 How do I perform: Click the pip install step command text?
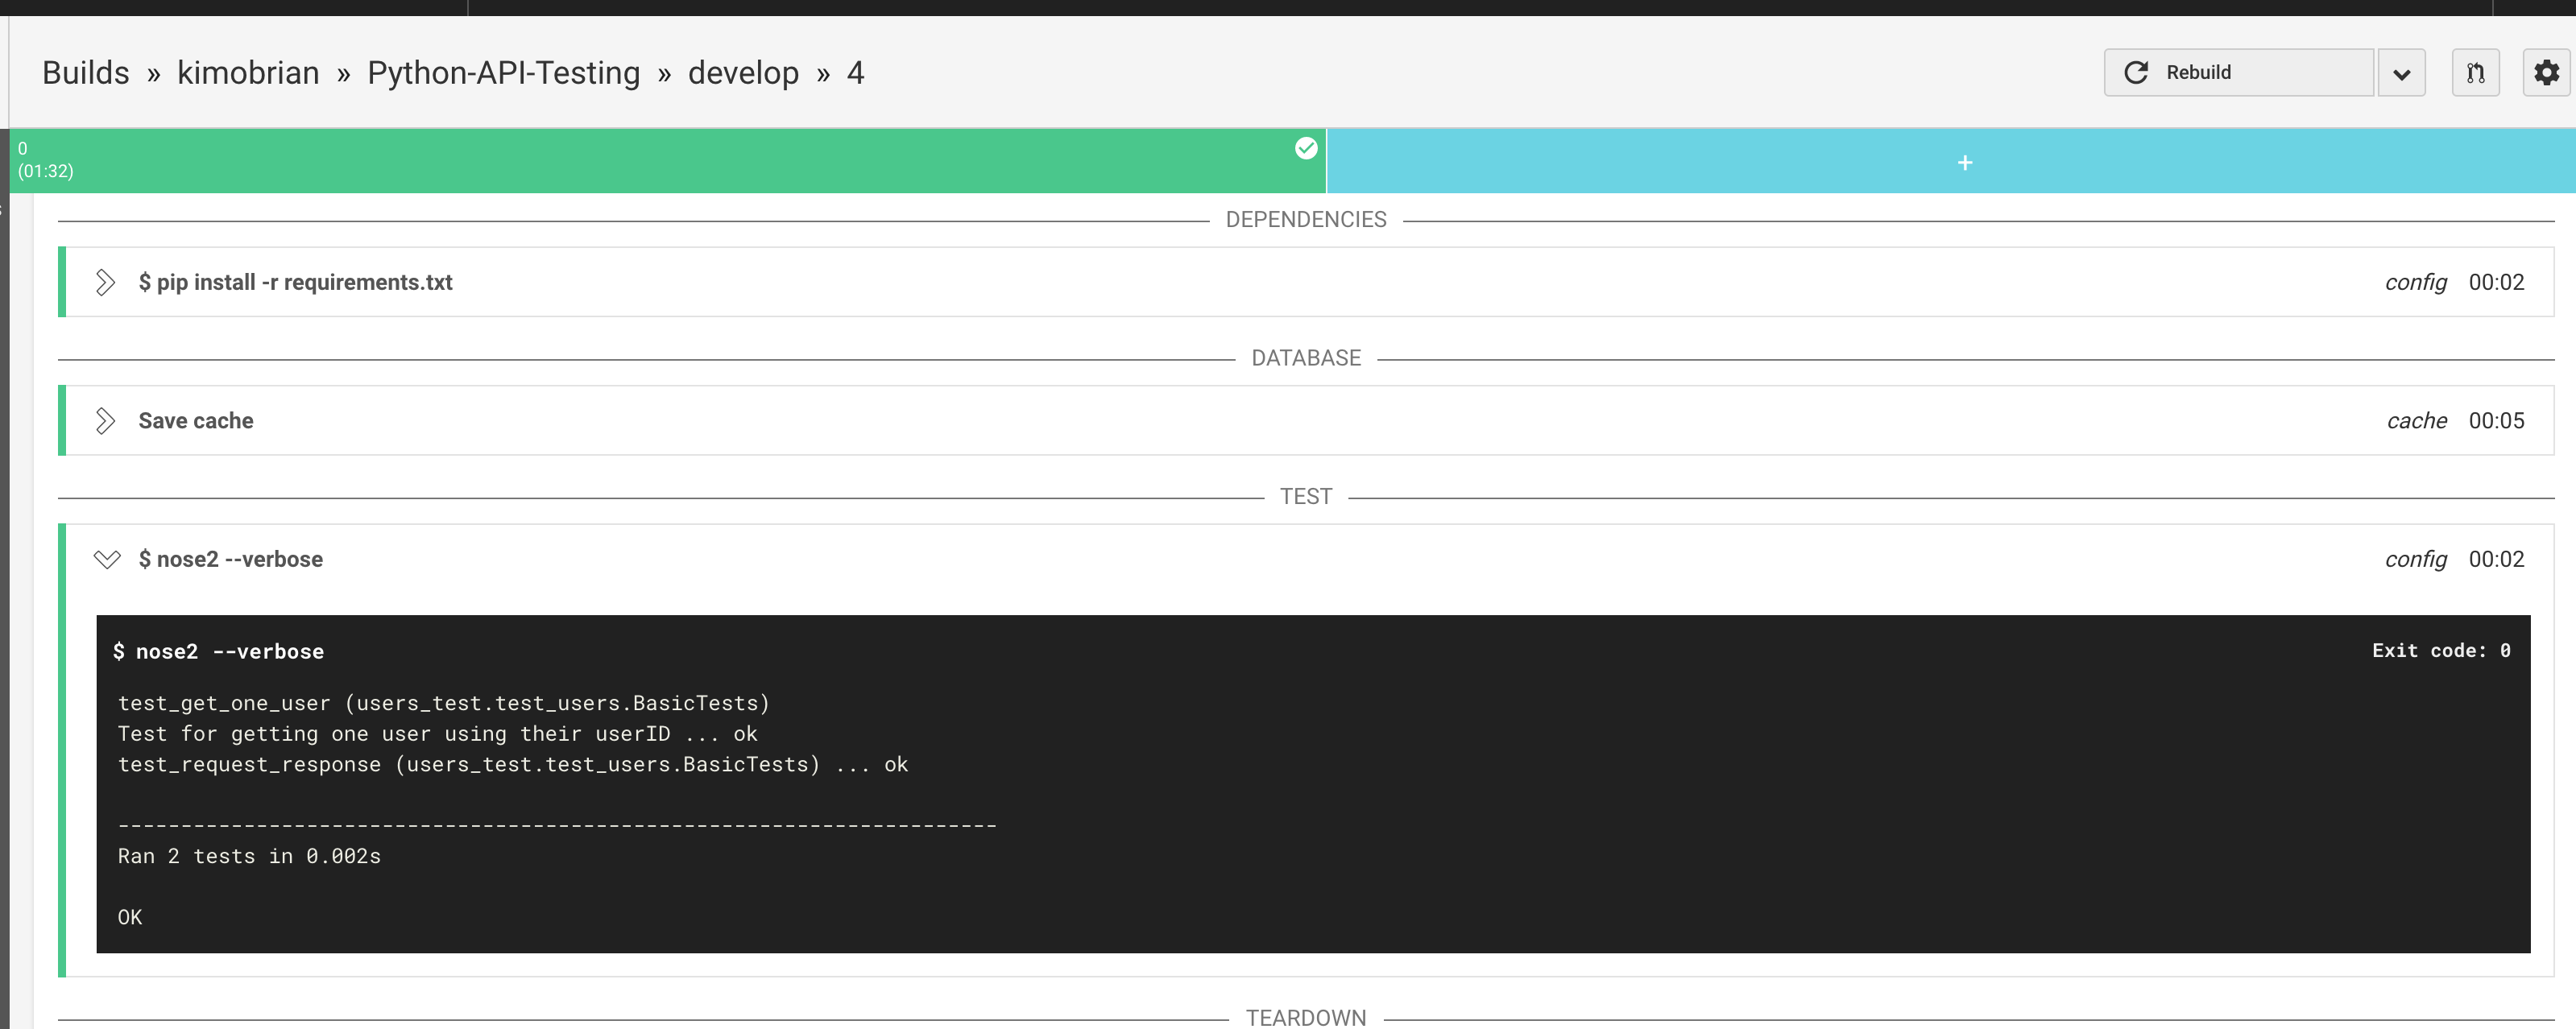[x=296, y=282]
